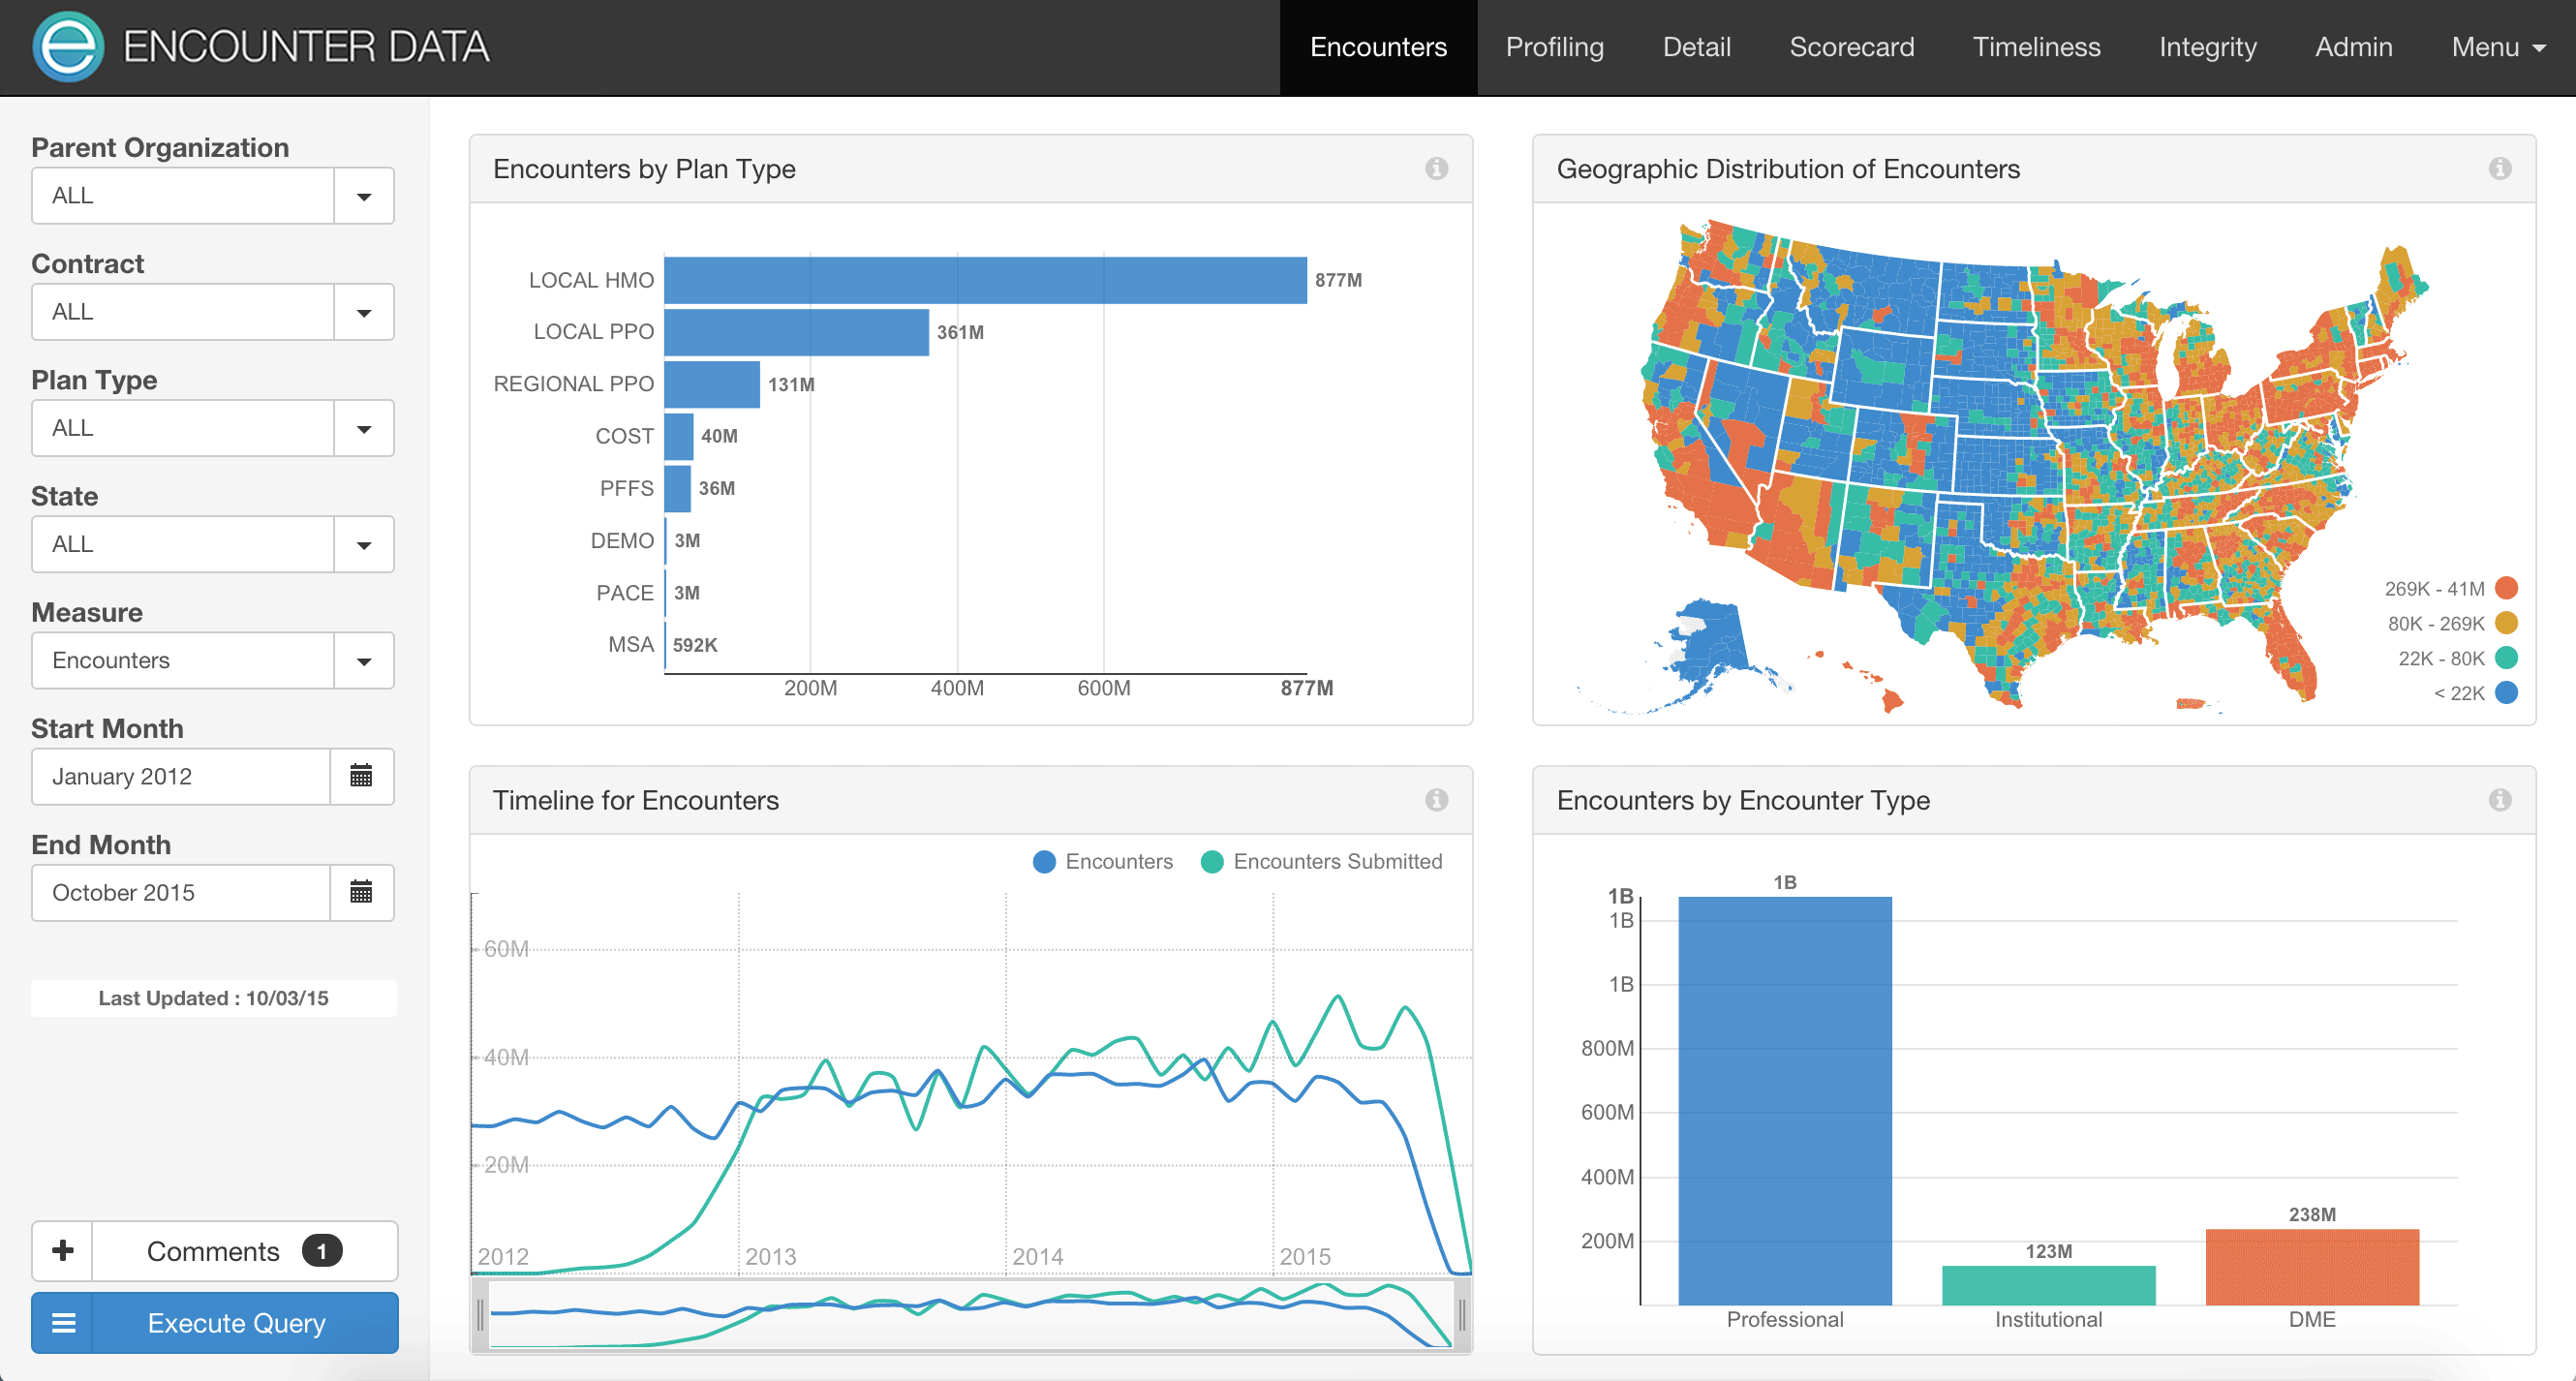
Task: Click the comments count badge
Action: pos(322,1251)
